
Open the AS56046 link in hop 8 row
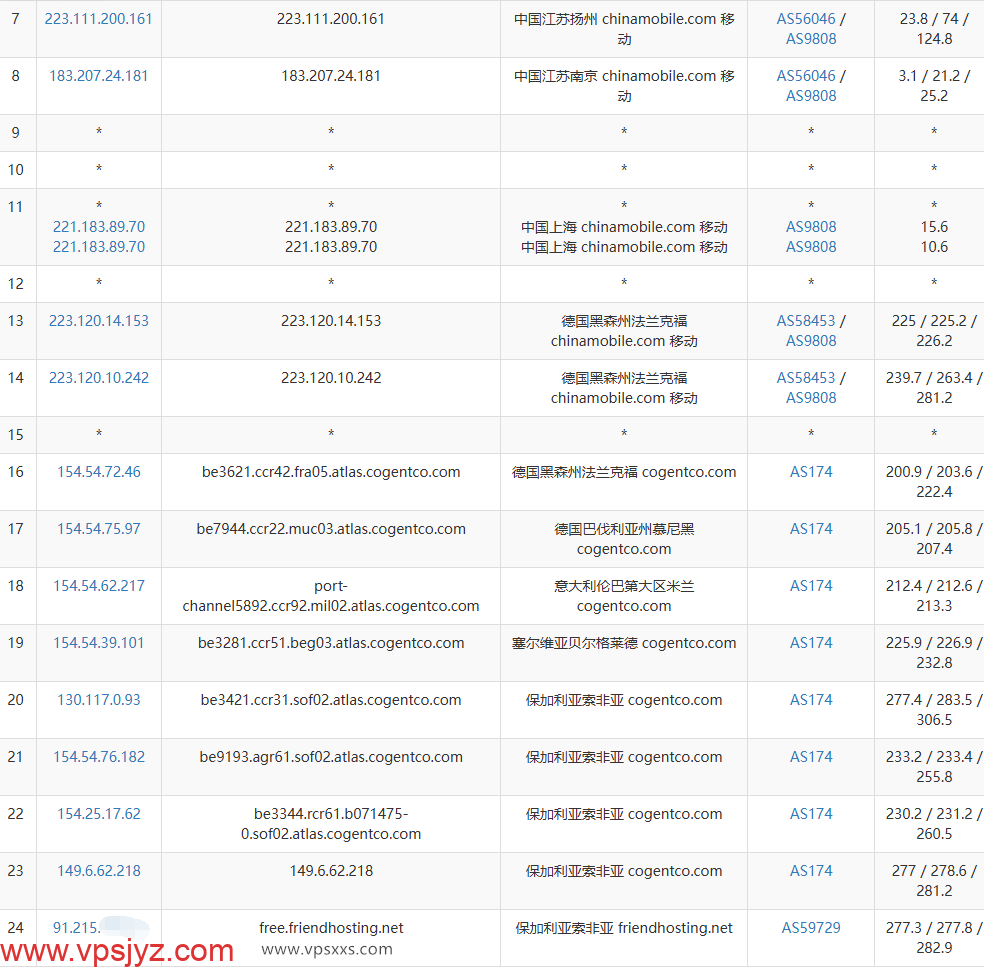click(x=806, y=76)
